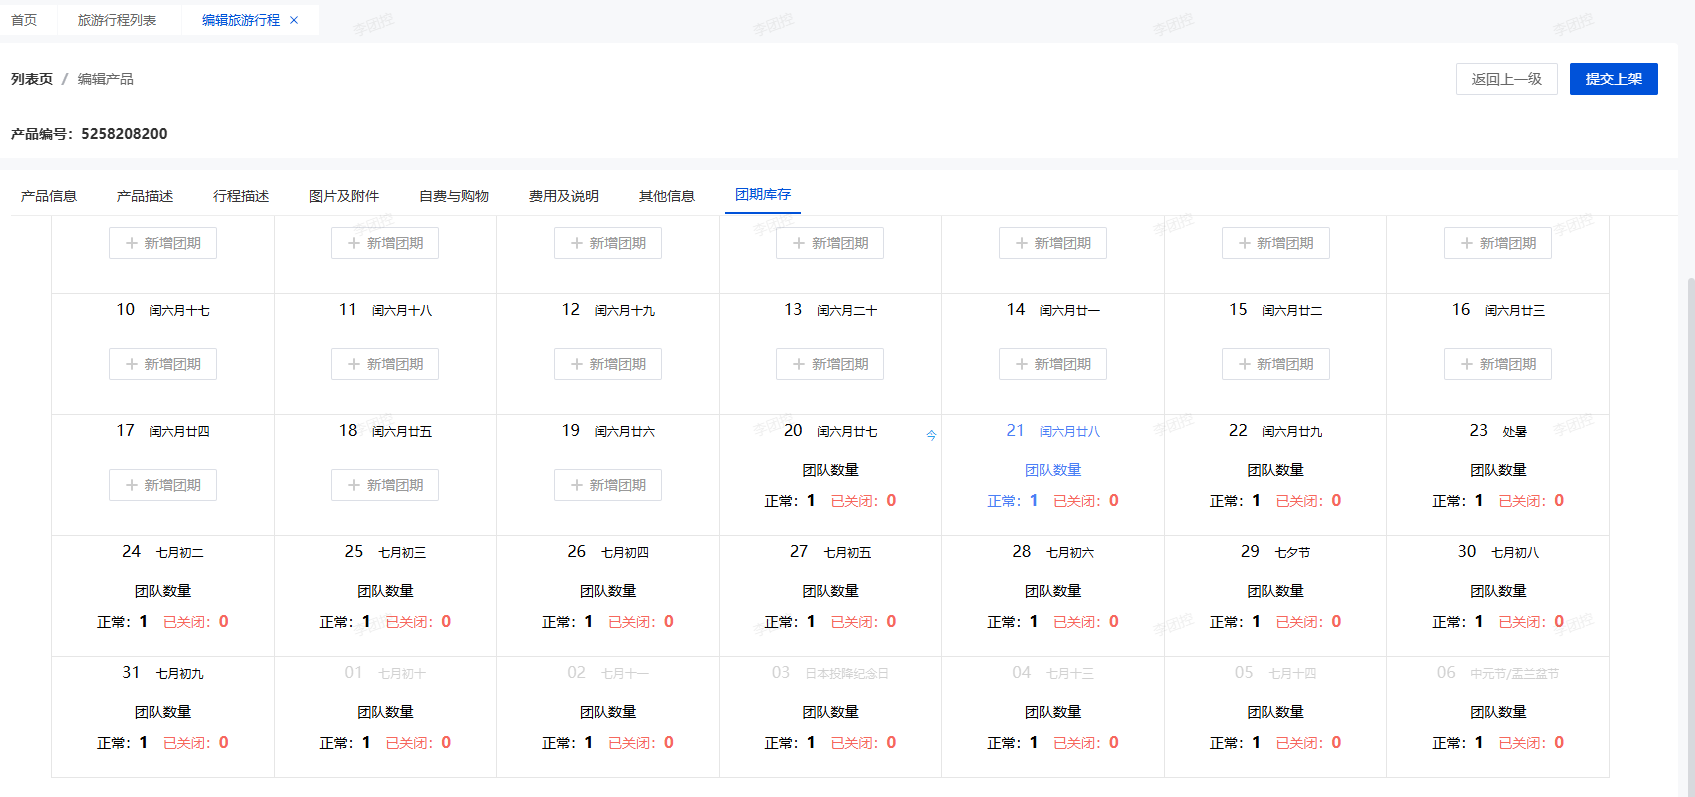Screen dimensions: 1695x797
Task: Add a new group on day 14
Action: (x=1053, y=365)
